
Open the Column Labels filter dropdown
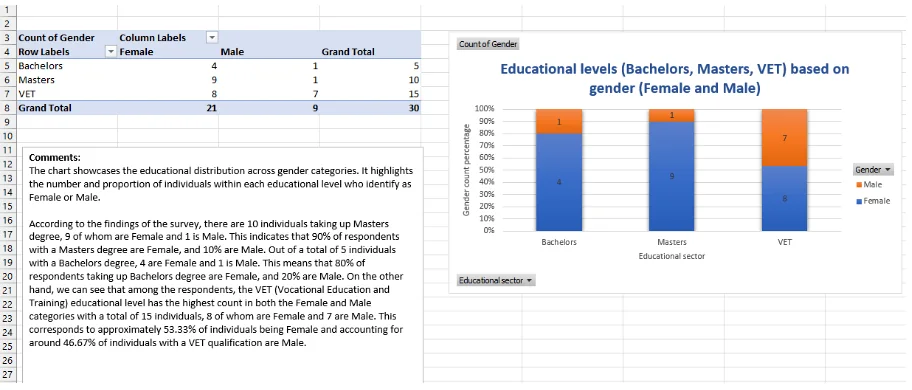[212, 38]
